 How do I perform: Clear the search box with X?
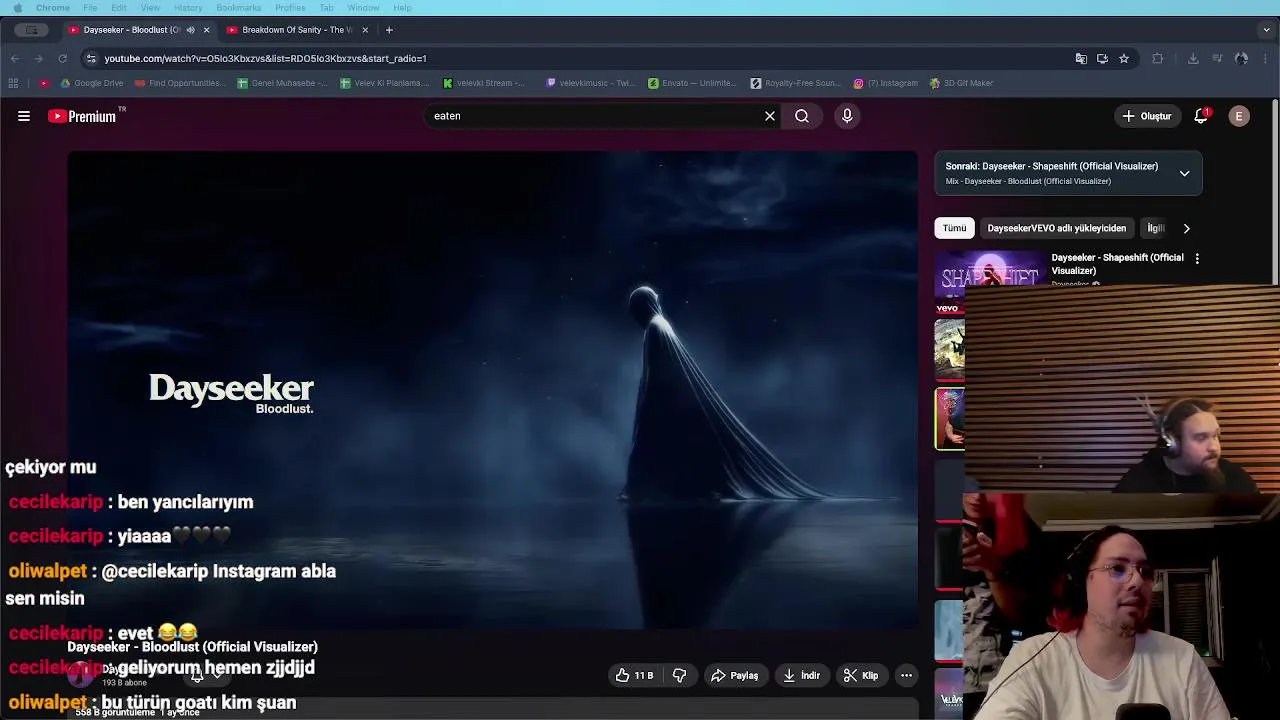[770, 116]
